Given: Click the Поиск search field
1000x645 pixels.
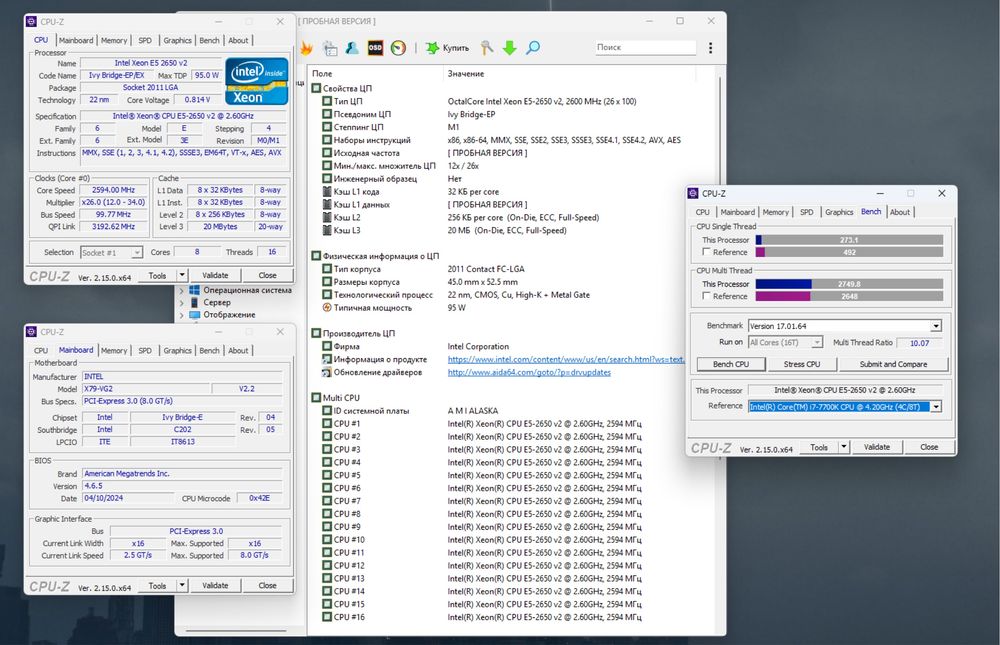Looking at the screenshot, I should [x=645, y=47].
